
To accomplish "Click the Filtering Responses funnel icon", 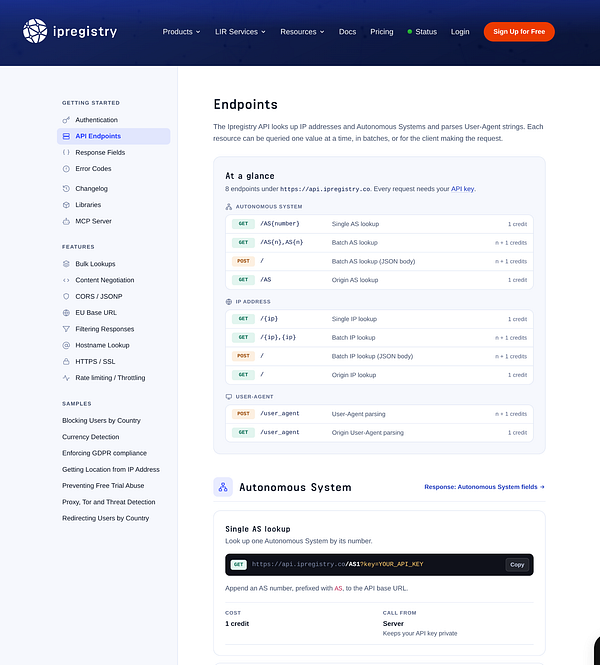I will tap(66, 329).
